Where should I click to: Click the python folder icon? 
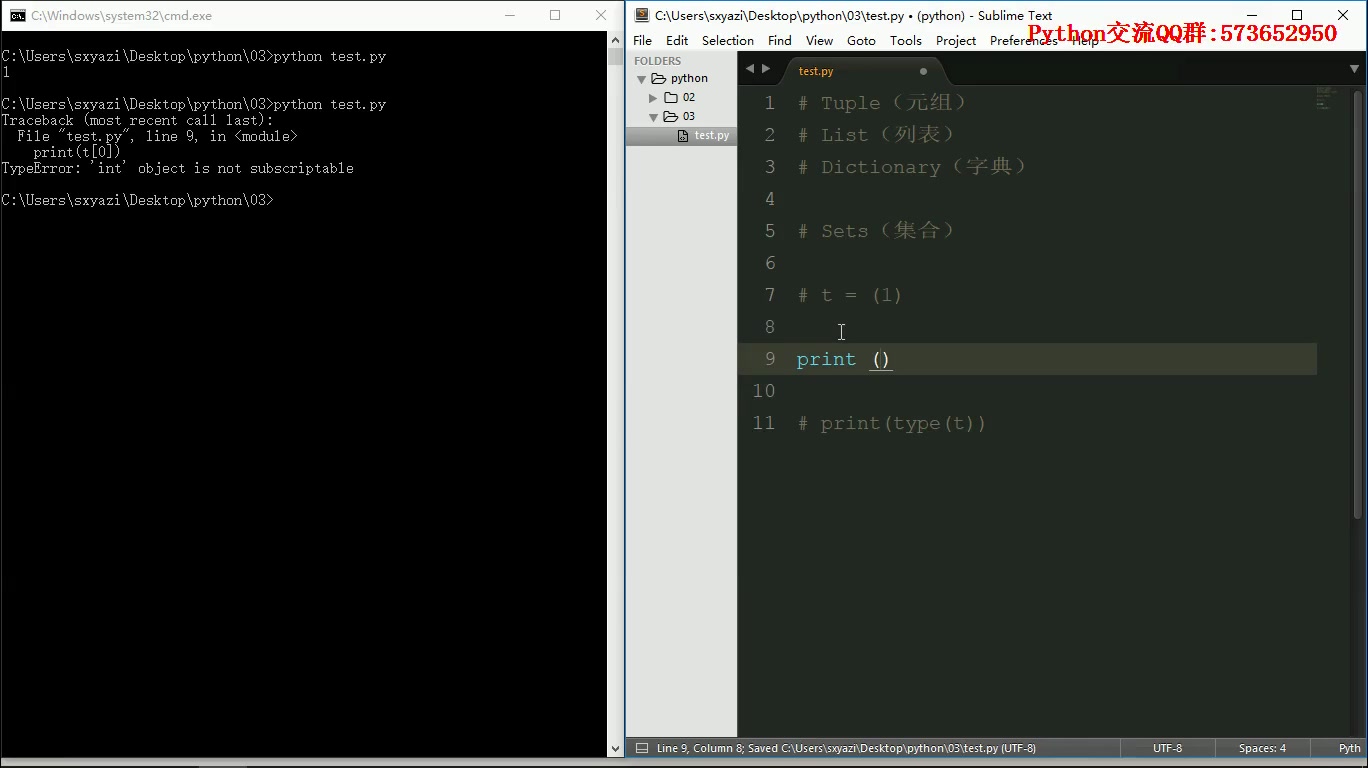pyautogui.click(x=658, y=78)
